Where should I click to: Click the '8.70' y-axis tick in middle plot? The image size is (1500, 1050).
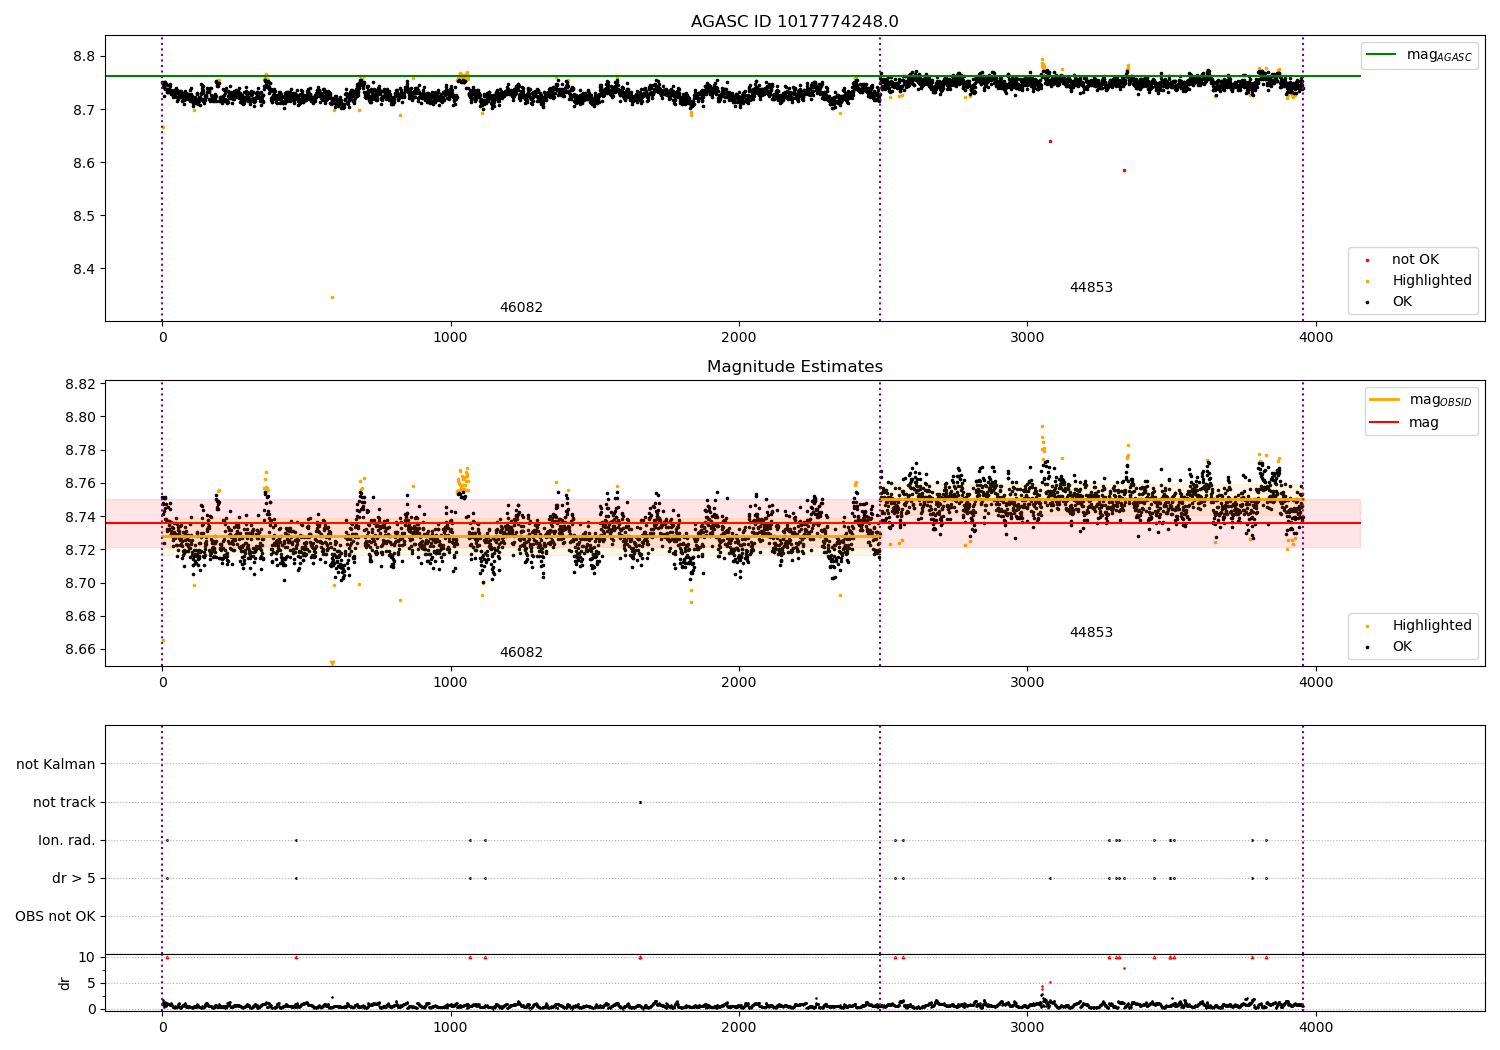click(x=81, y=584)
